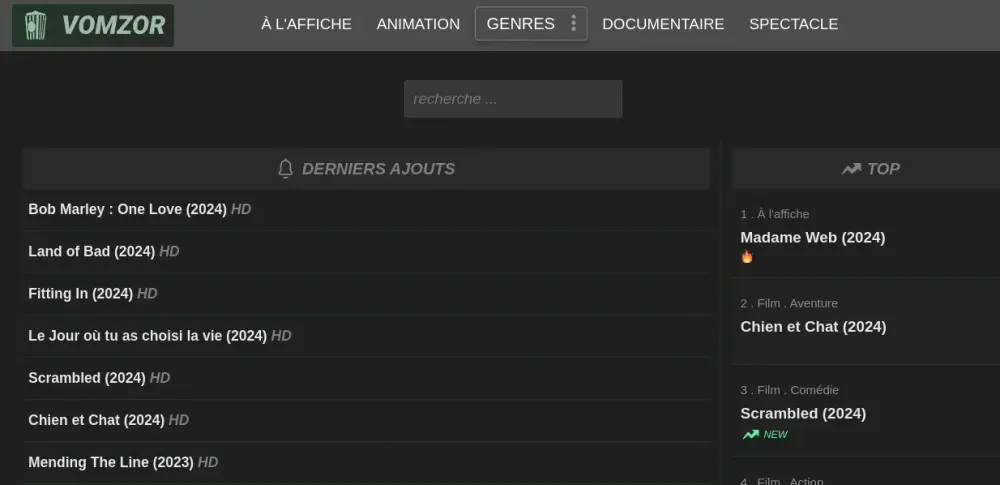The width and height of the screenshot is (1000, 485).
Task: Open the GENRES dropdown
Action: coord(531,24)
